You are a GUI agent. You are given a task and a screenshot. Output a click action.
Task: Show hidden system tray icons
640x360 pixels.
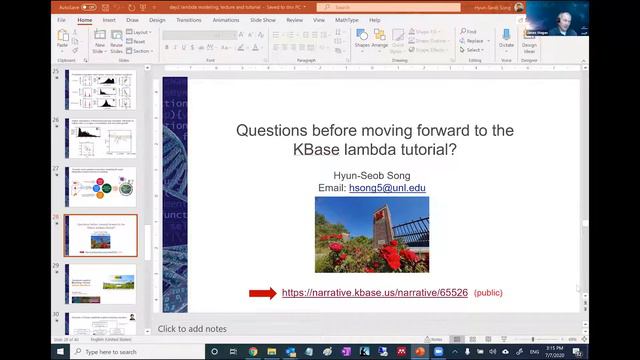455,351
